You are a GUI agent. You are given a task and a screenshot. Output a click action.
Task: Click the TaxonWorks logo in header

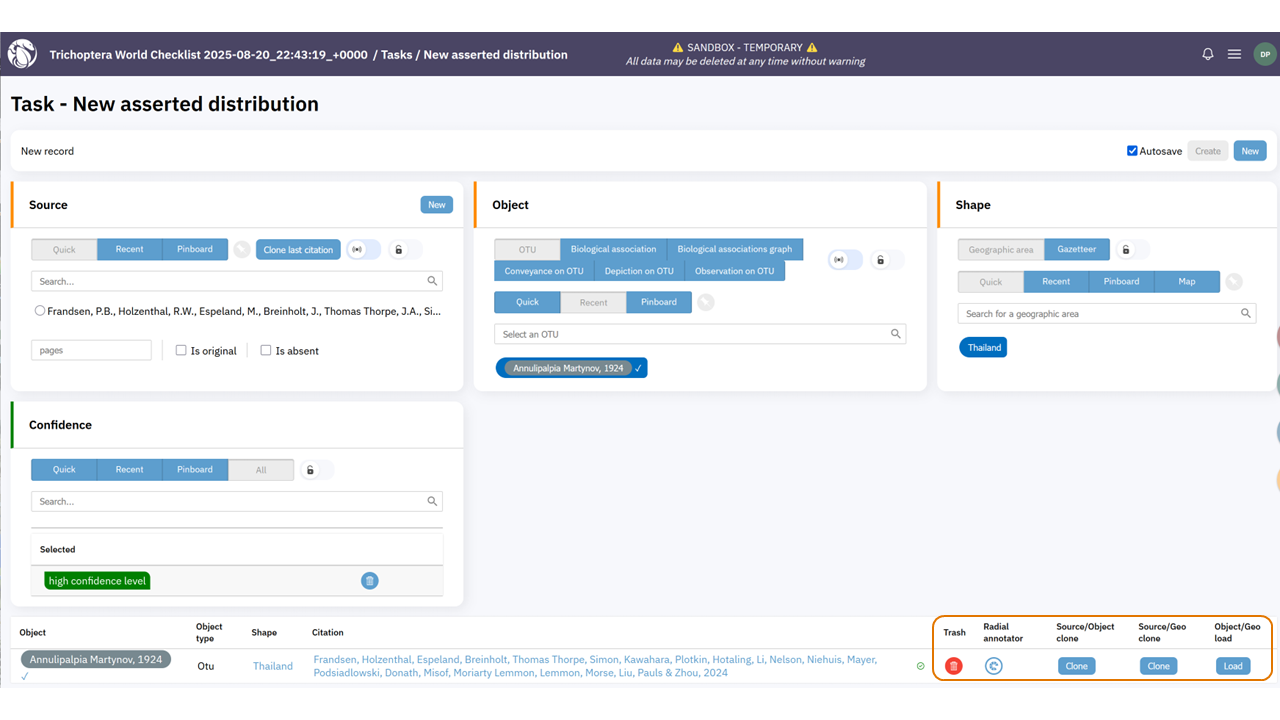pos(22,54)
